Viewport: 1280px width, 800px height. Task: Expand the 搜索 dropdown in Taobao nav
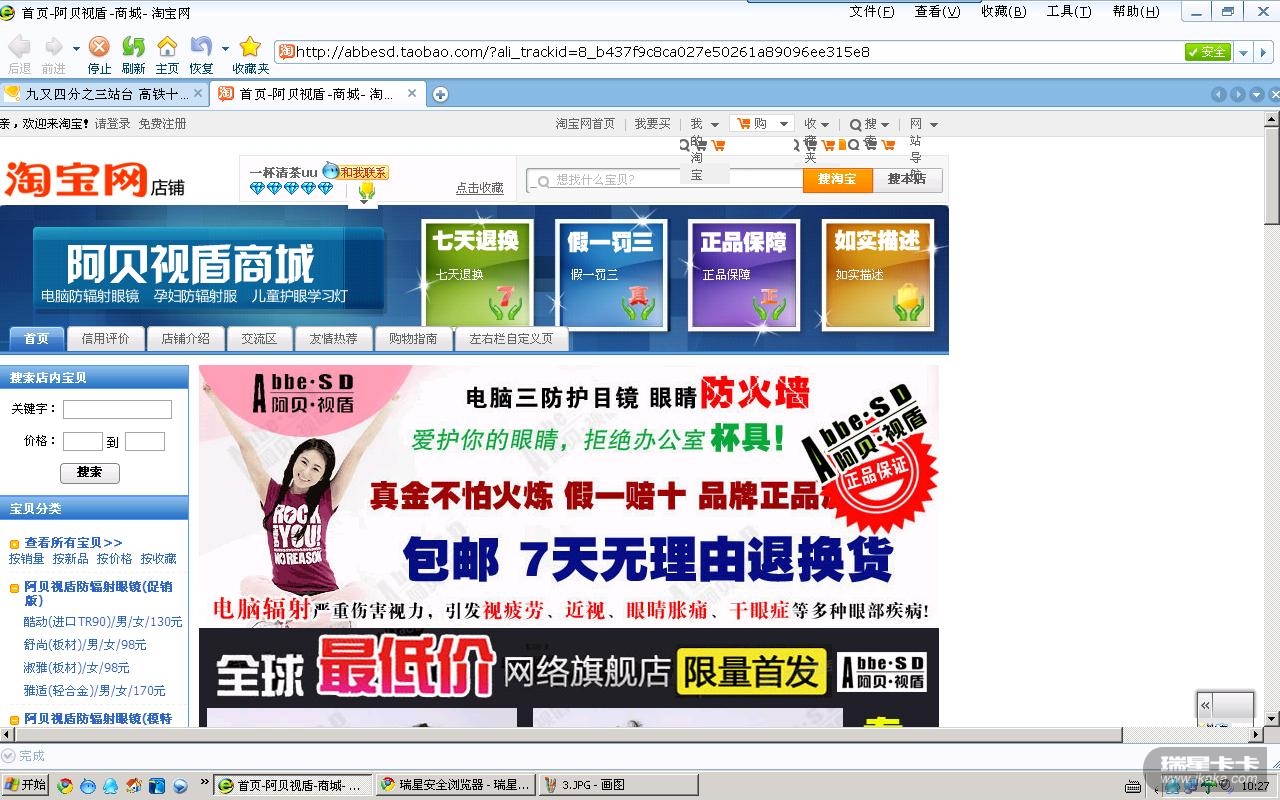coord(884,125)
